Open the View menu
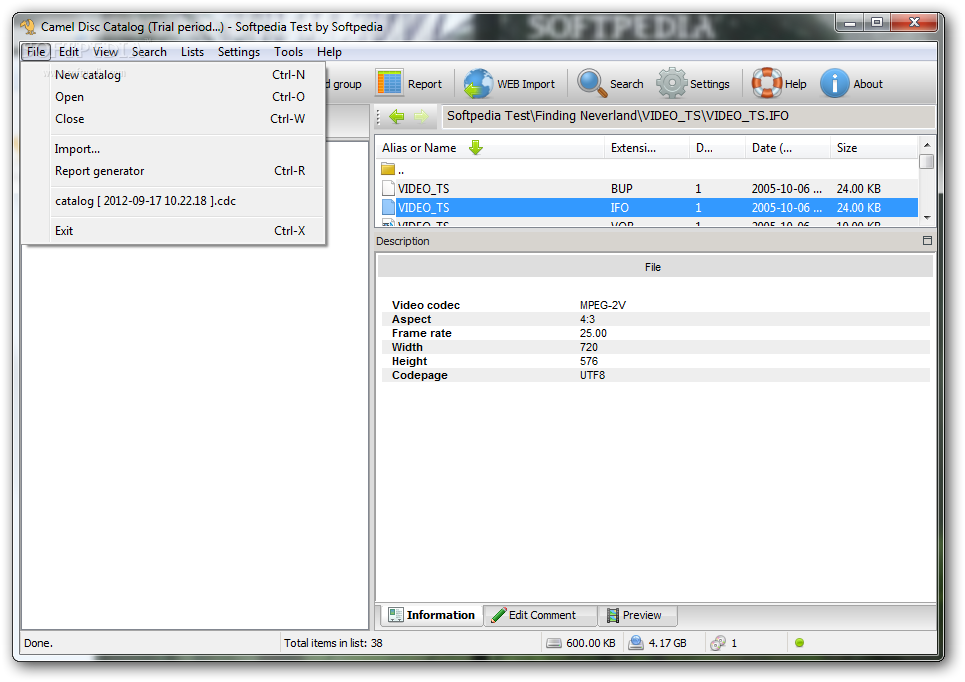This screenshot has width=965, height=682. (x=105, y=52)
